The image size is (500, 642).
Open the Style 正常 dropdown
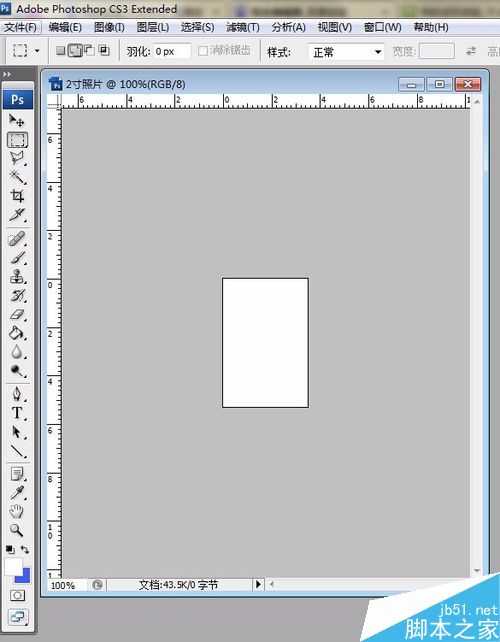(346, 52)
